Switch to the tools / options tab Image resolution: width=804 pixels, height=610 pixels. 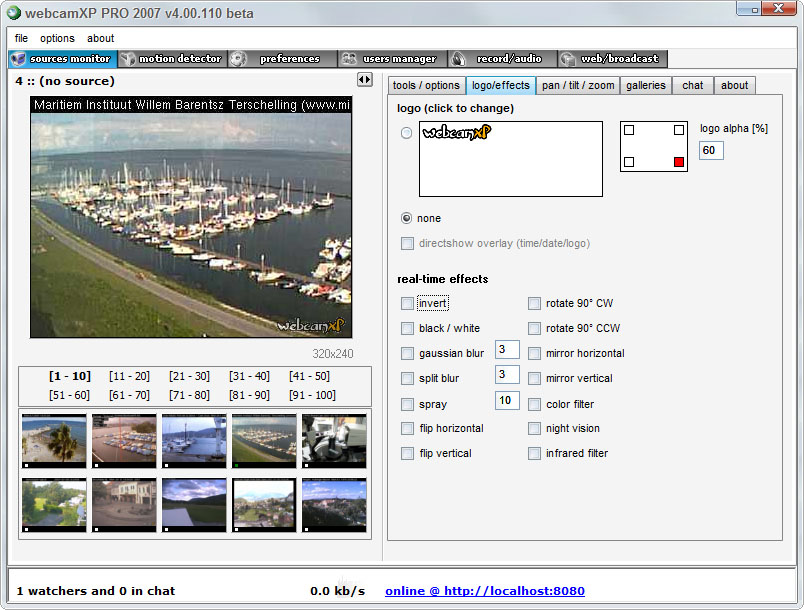click(426, 86)
